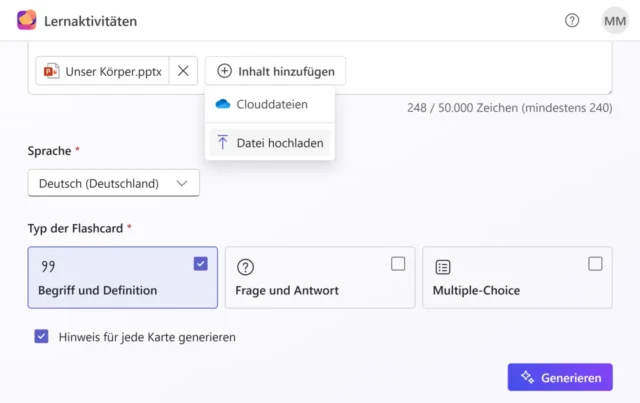Check the Frage und Antwort checkbox
This screenshot has height=403, width=640.
click(398, 264)
